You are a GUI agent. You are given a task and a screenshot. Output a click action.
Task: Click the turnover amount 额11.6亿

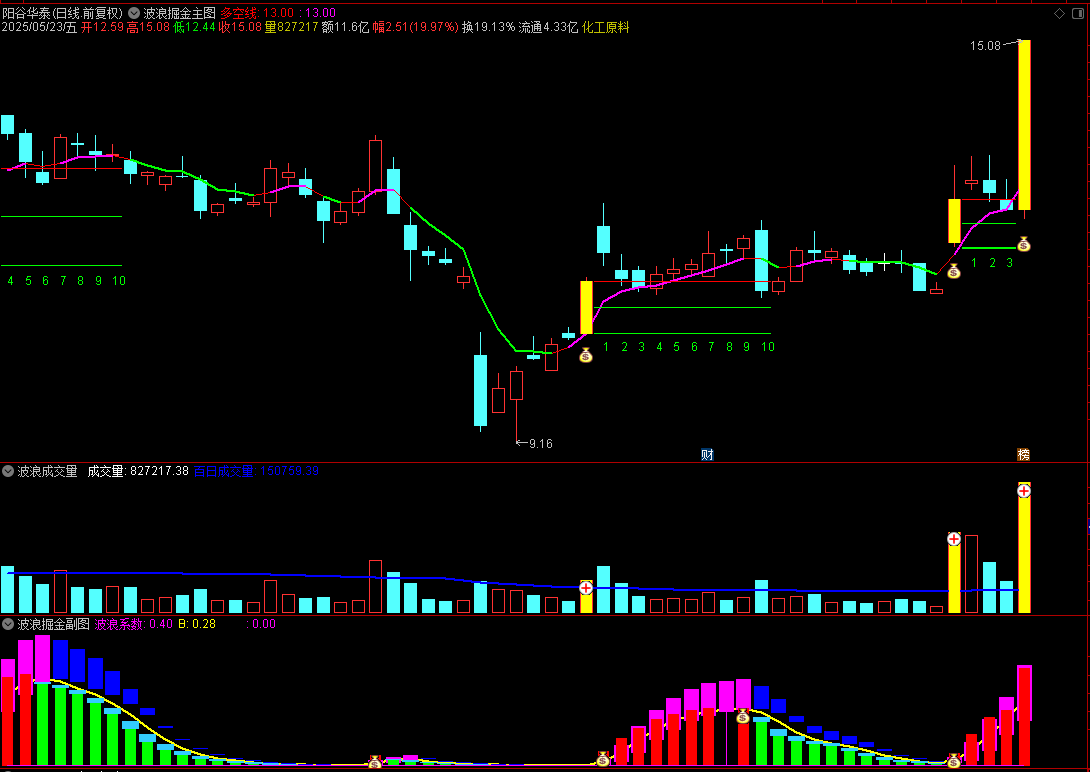point(345,27)
